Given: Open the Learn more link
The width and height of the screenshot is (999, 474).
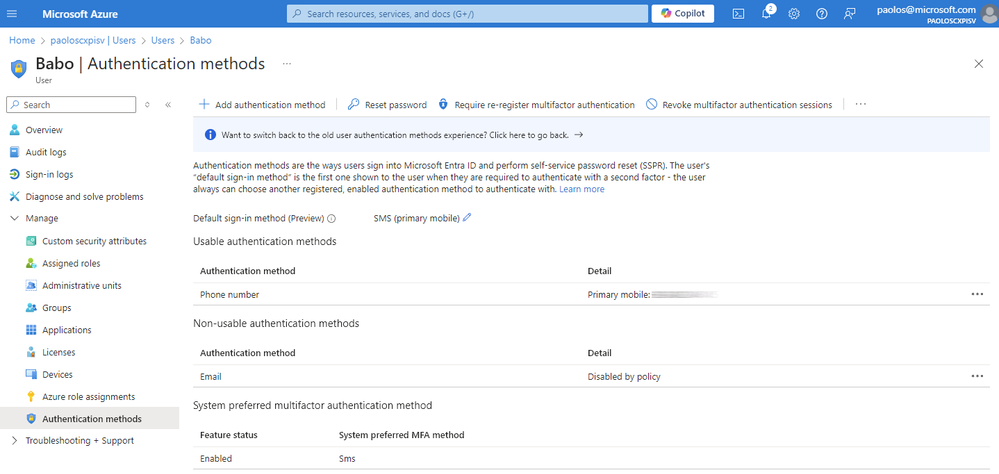Looking at the screenshot, I should [x=582, y=189].
